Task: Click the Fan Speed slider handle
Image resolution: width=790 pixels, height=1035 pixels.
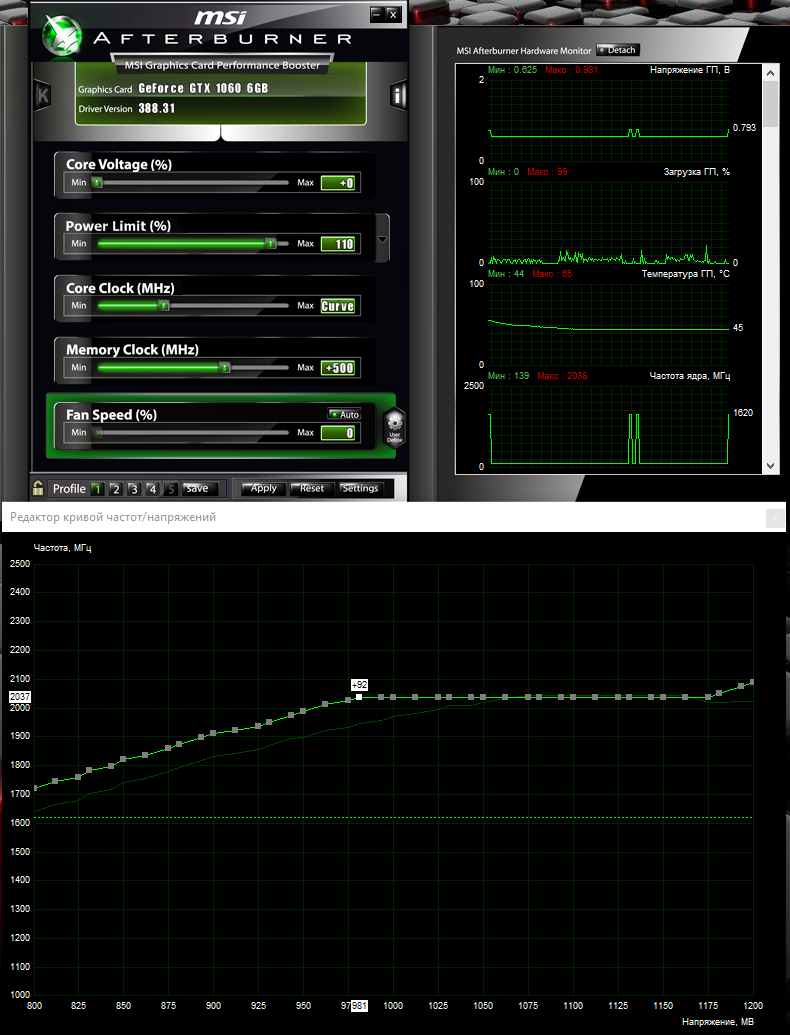Action: coord(98,433)
